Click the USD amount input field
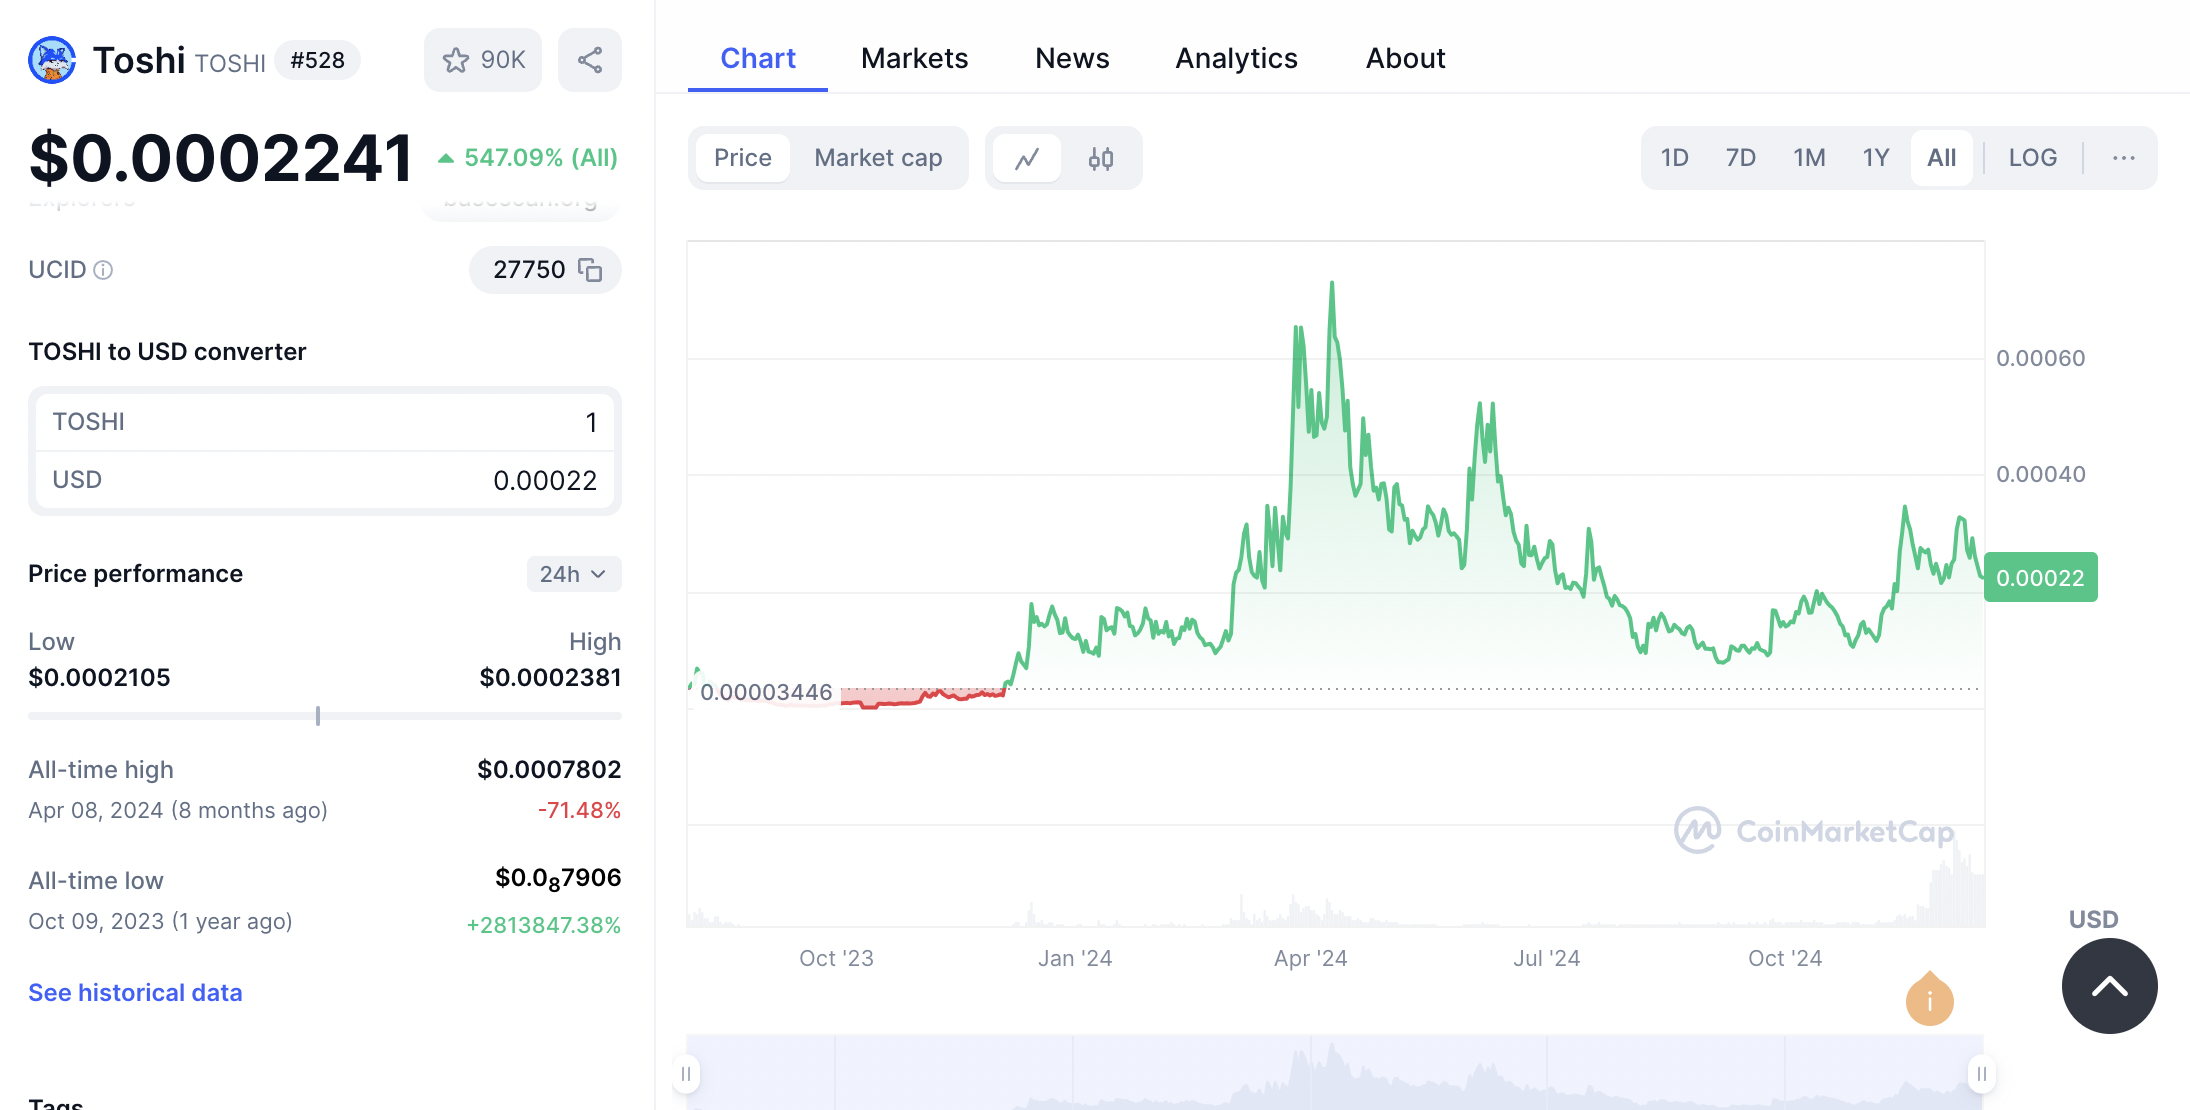The height and width of the screenshot is (1110, 2190). (x=325, y=480)
